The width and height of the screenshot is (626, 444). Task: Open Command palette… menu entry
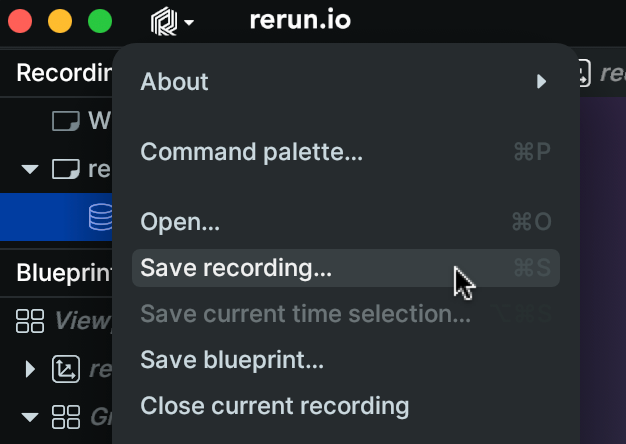coord(346,152)
